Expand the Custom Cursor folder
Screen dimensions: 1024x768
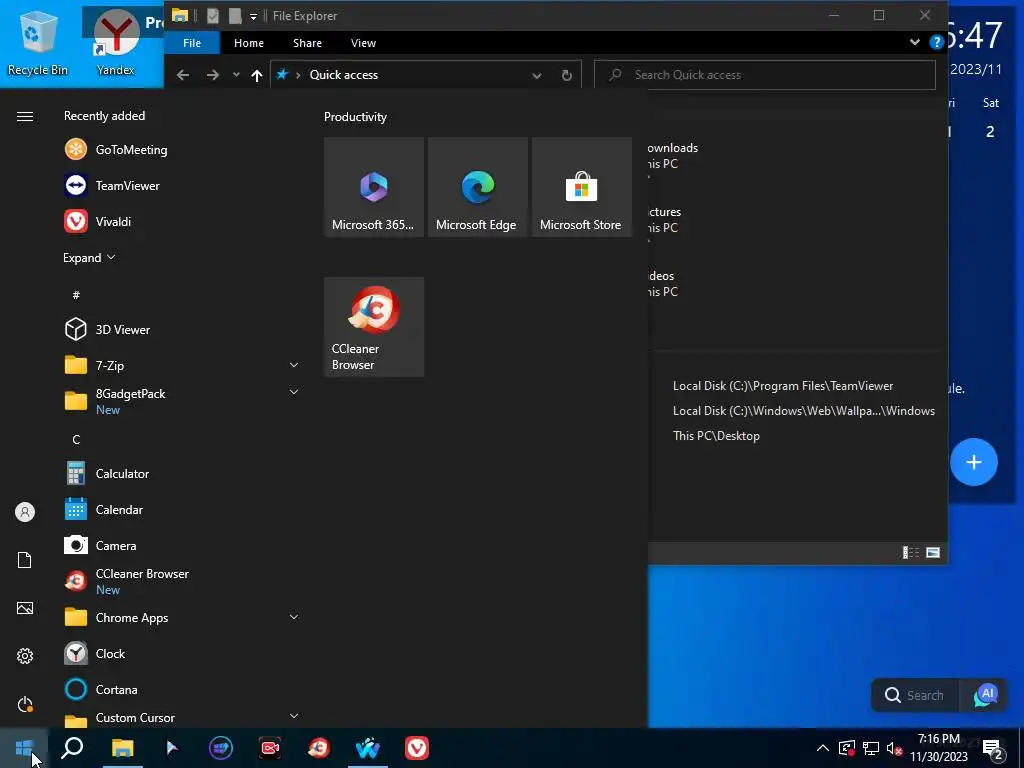pos(294,716)
